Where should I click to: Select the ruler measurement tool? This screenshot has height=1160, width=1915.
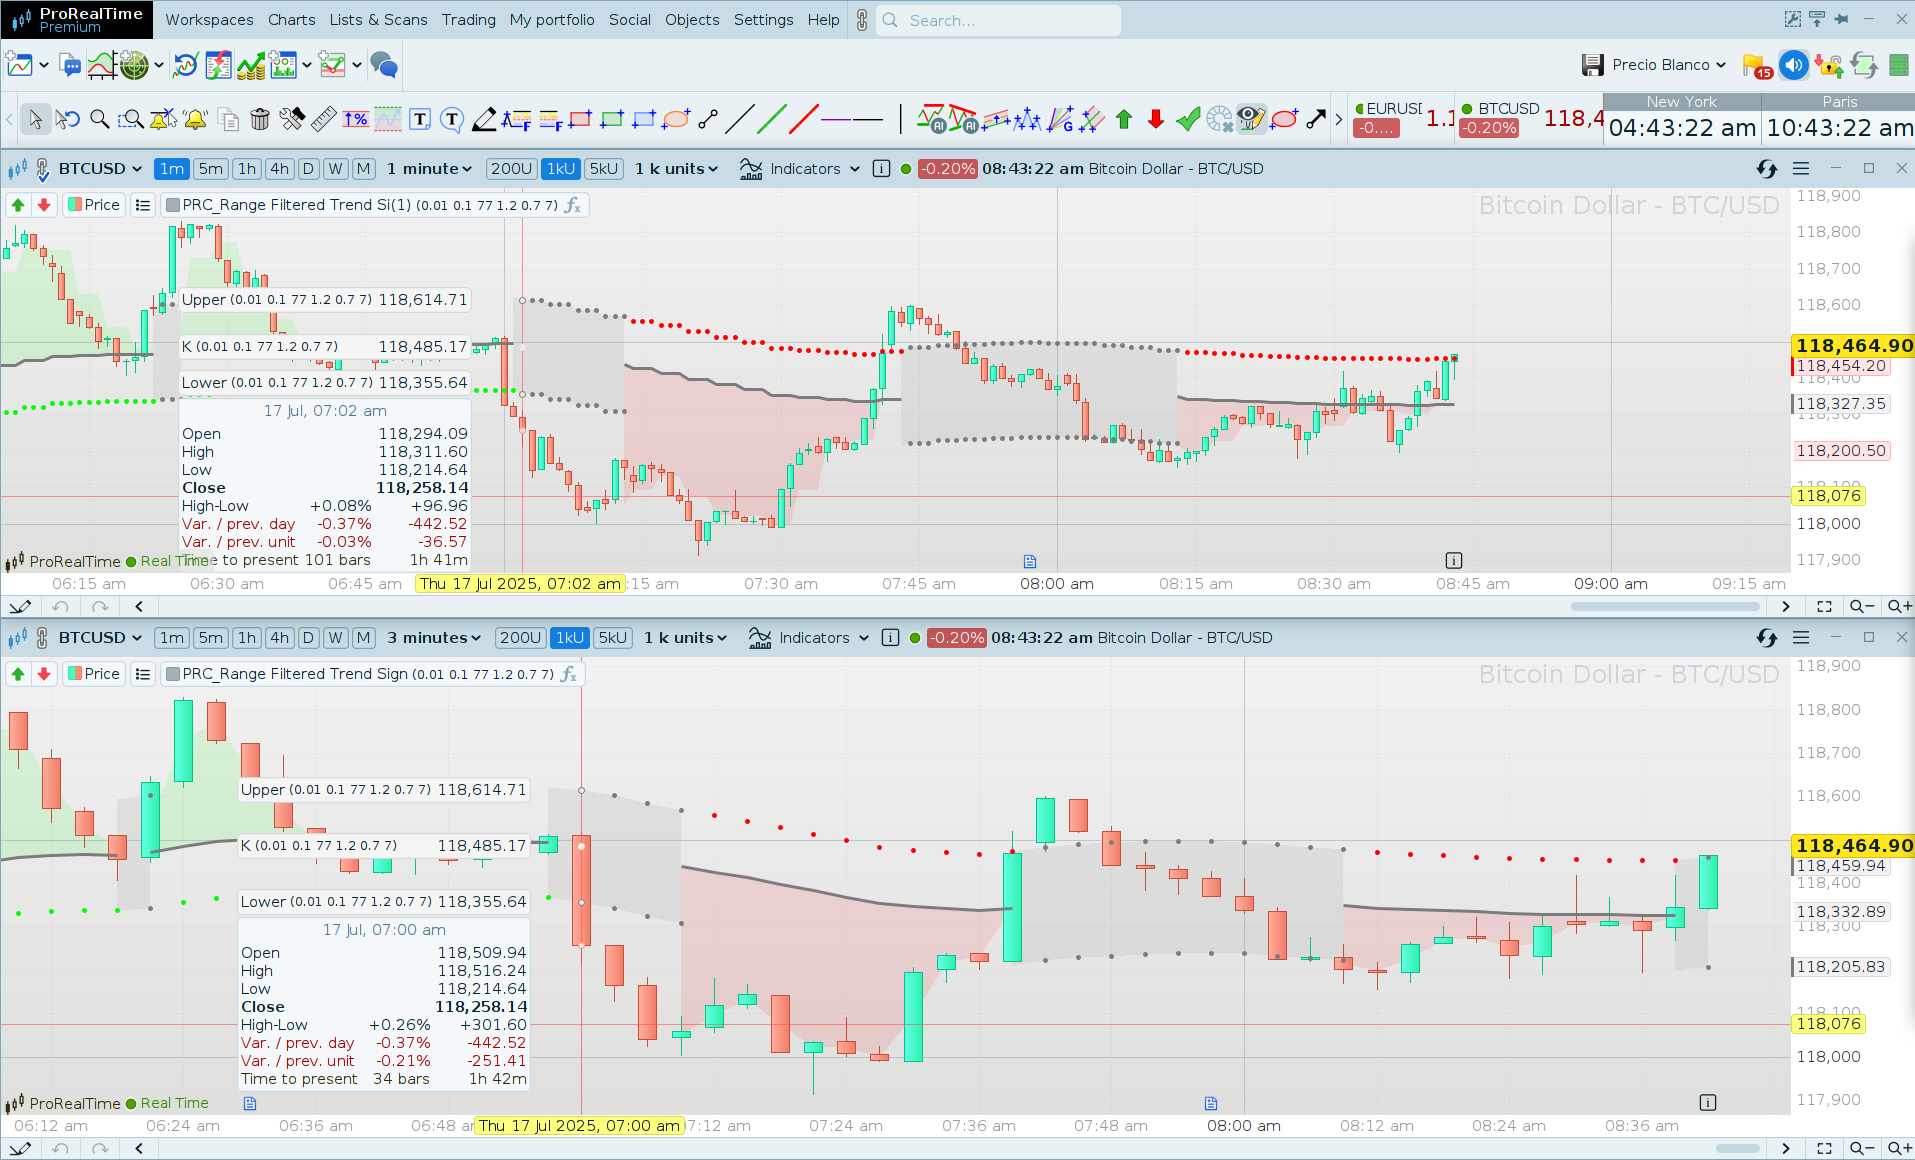(324, 120)
